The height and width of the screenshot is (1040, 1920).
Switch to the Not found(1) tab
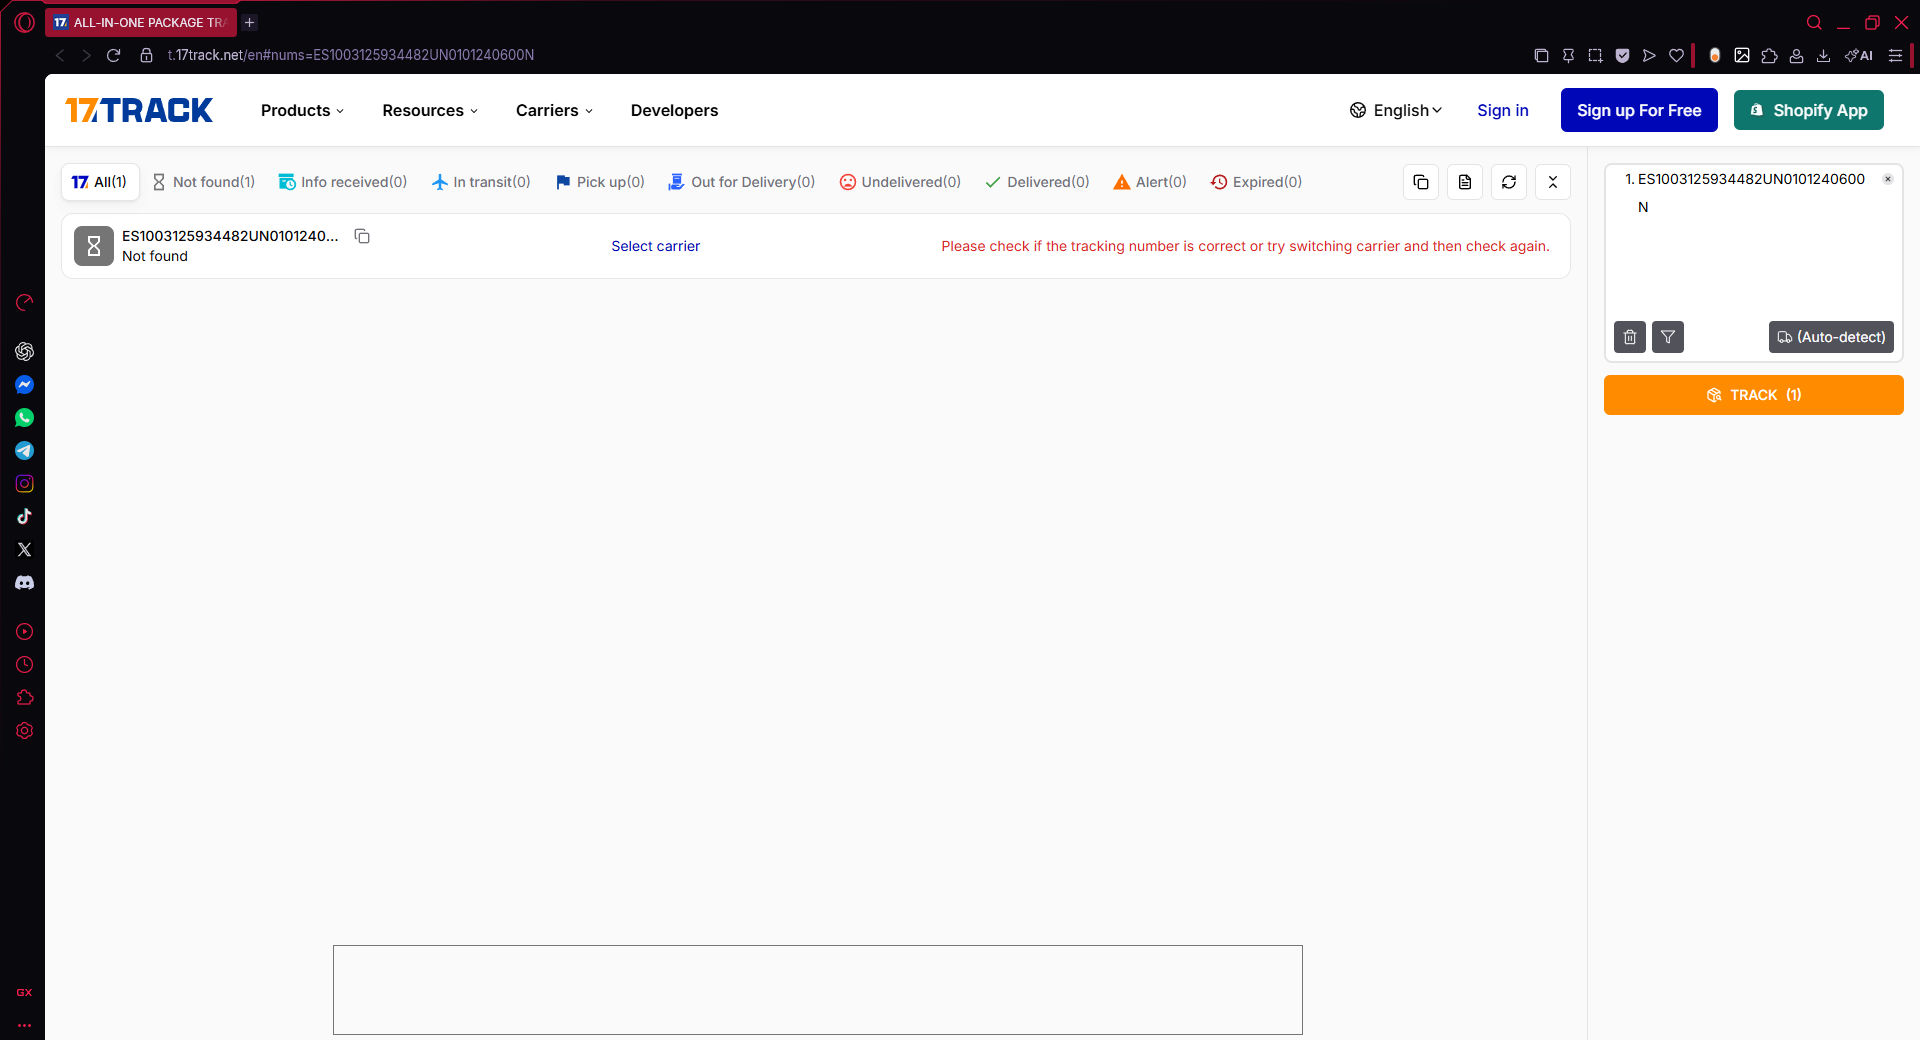tap(204, 182)
